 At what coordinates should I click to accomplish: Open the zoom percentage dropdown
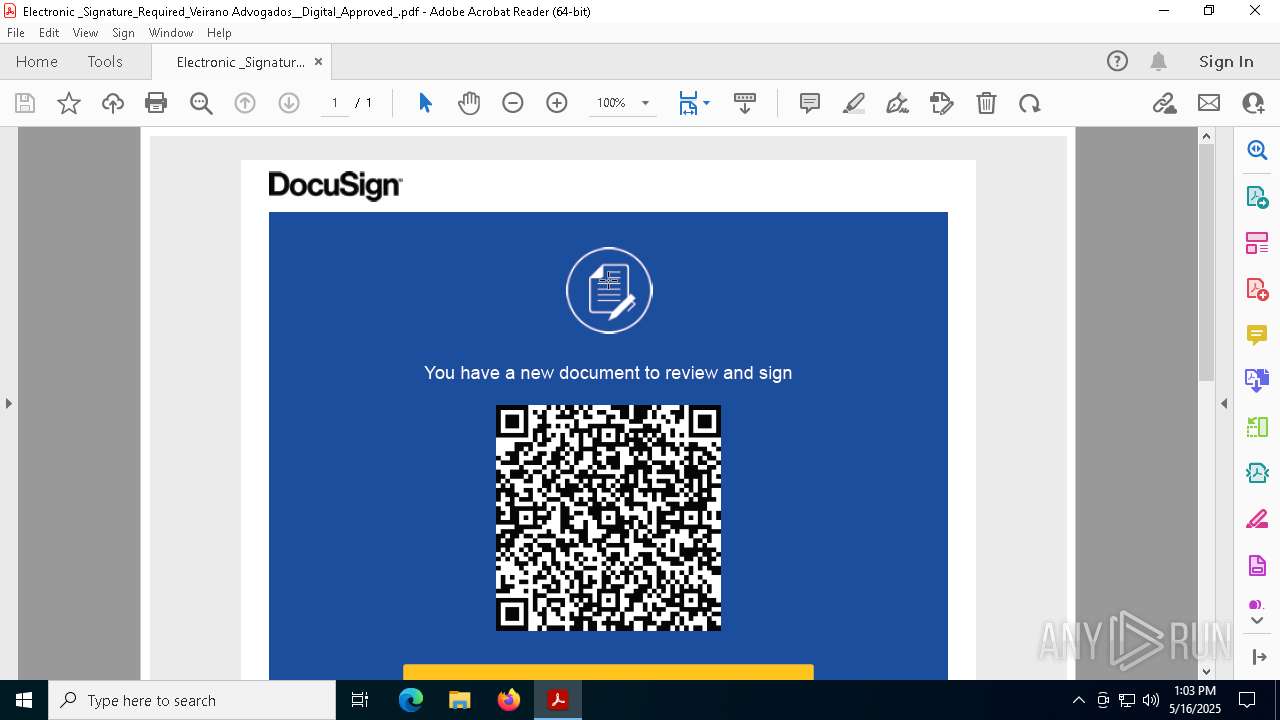(x=645, y=103)
